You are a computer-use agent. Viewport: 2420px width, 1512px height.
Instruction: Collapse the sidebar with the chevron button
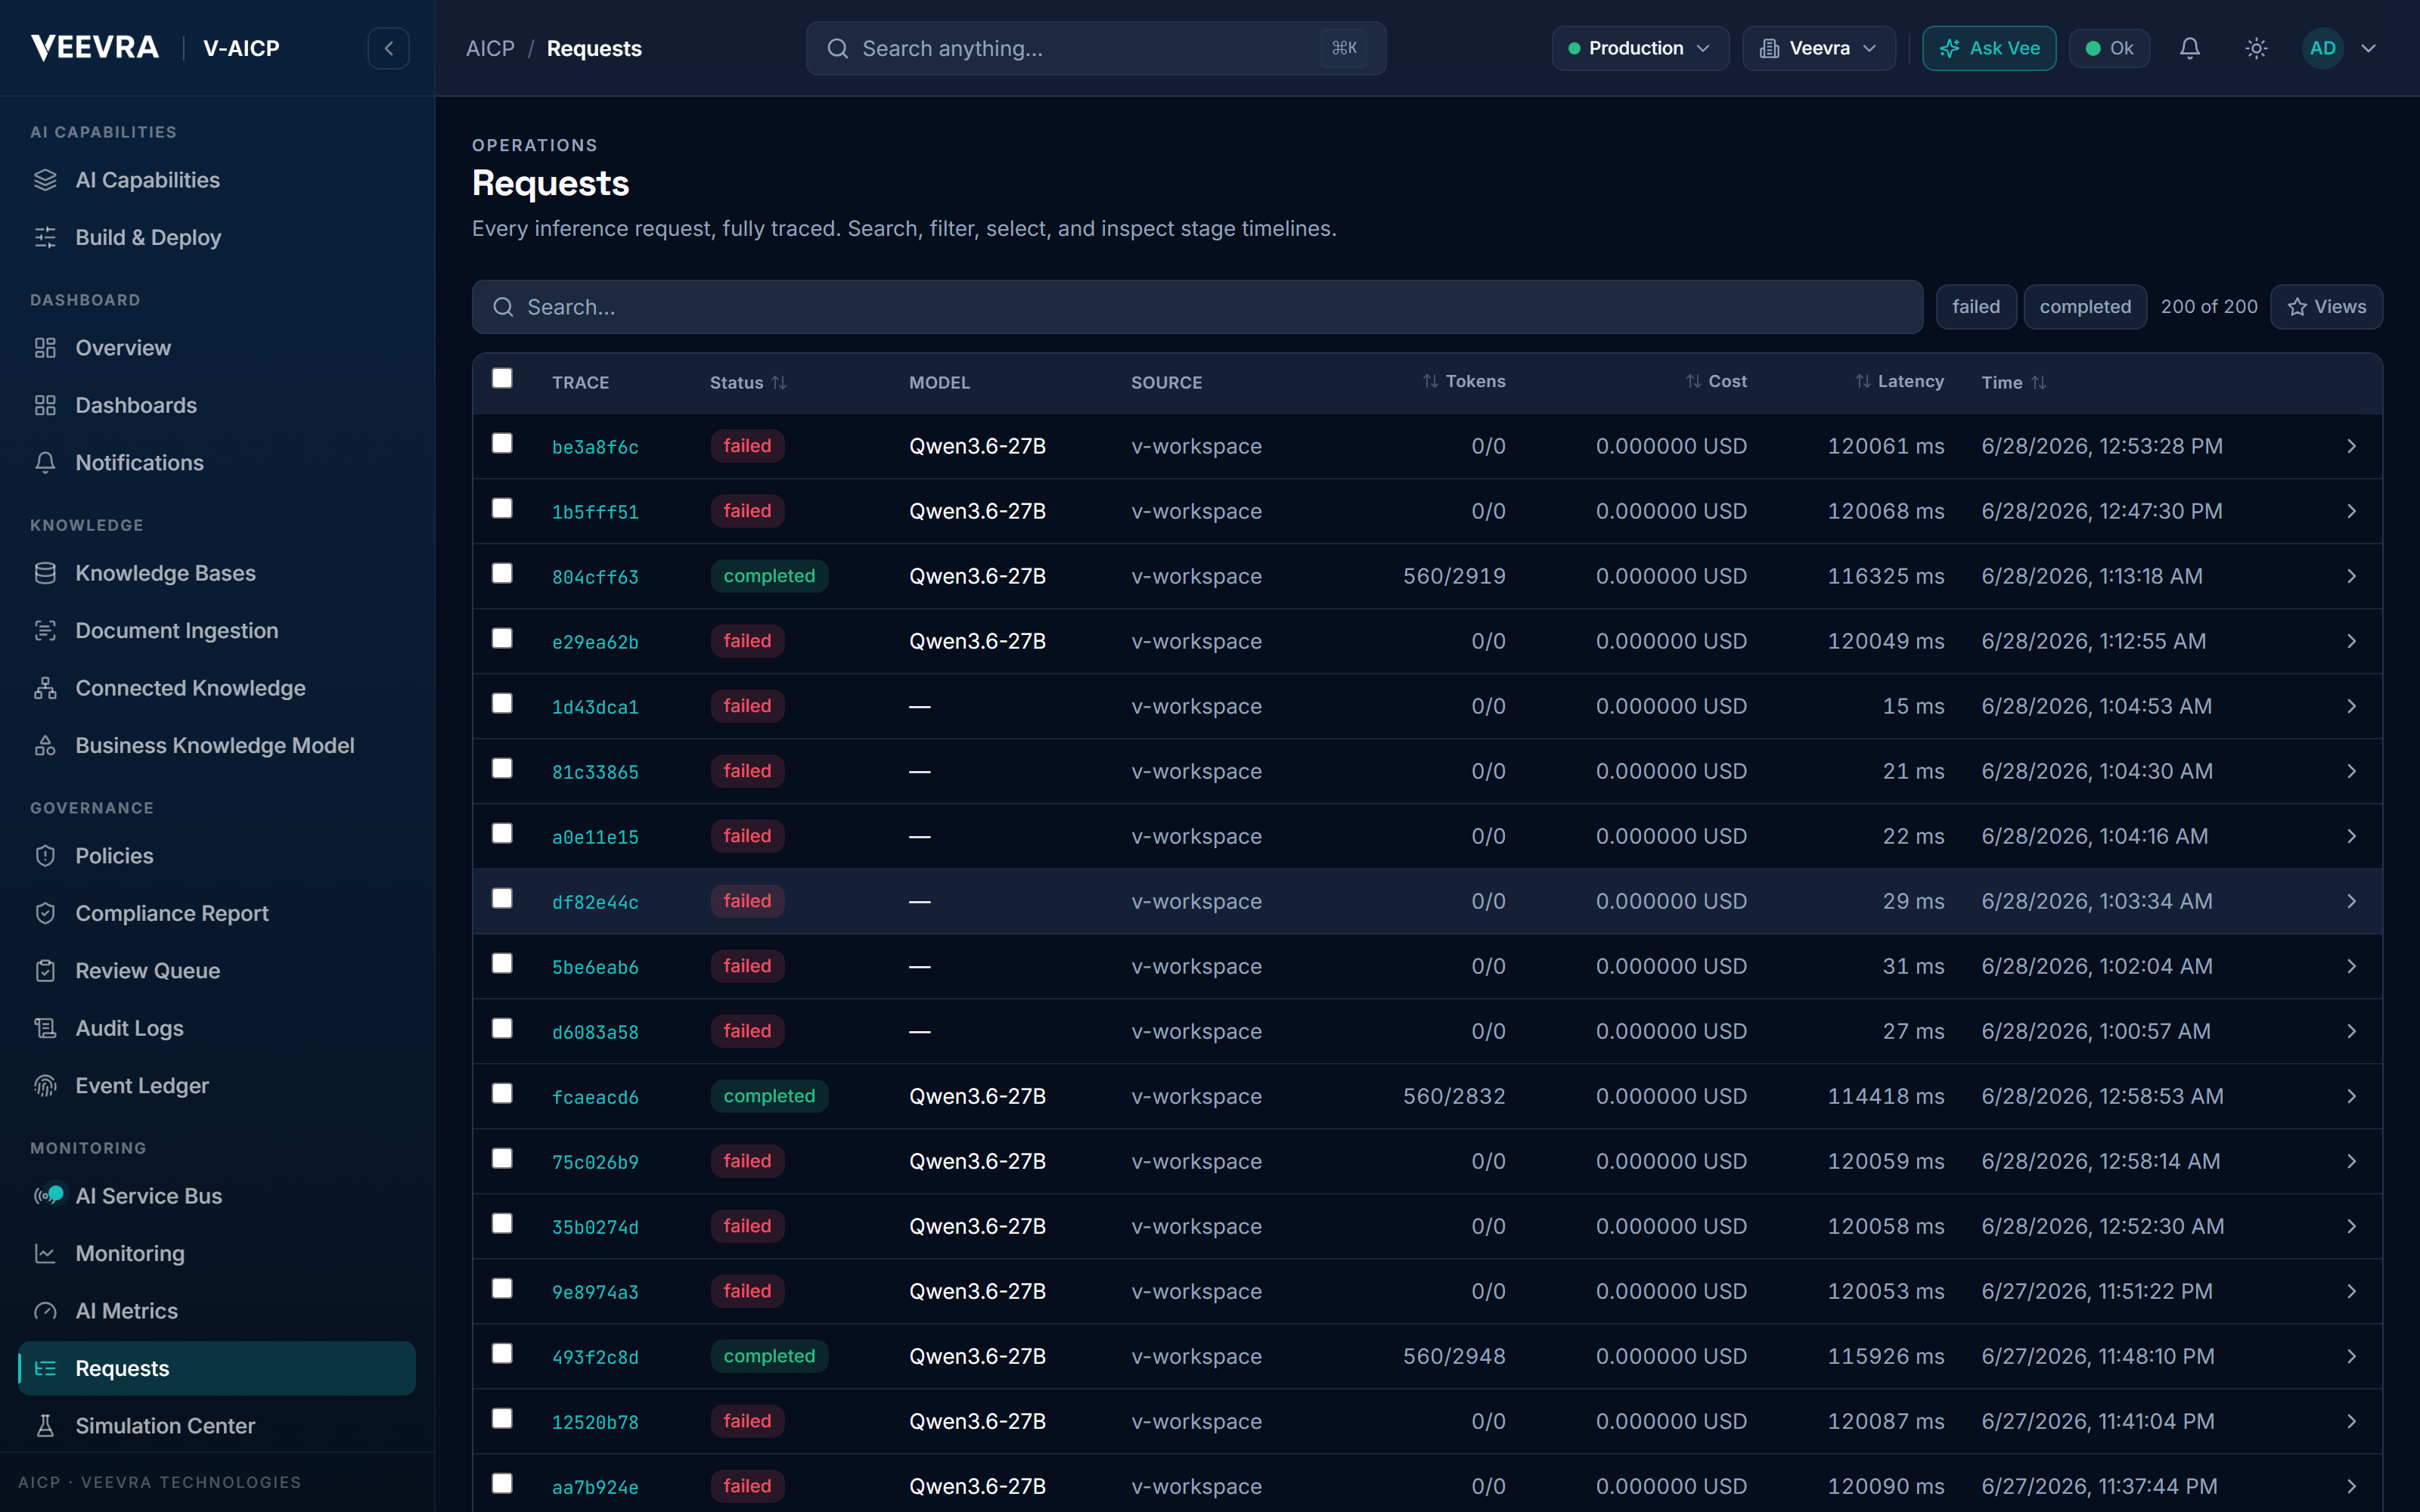point(388,48)
